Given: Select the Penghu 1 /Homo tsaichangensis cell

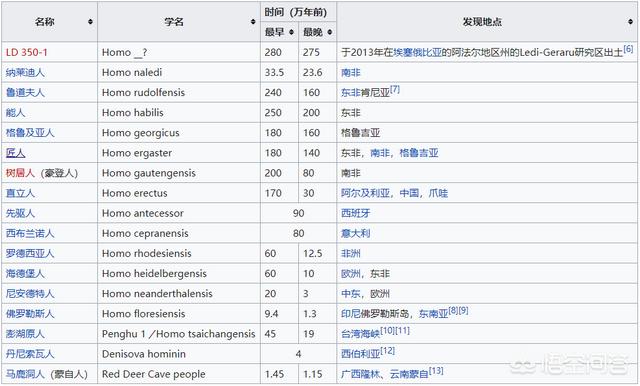Looking at the screenshot, I should [x=179, y=334].
